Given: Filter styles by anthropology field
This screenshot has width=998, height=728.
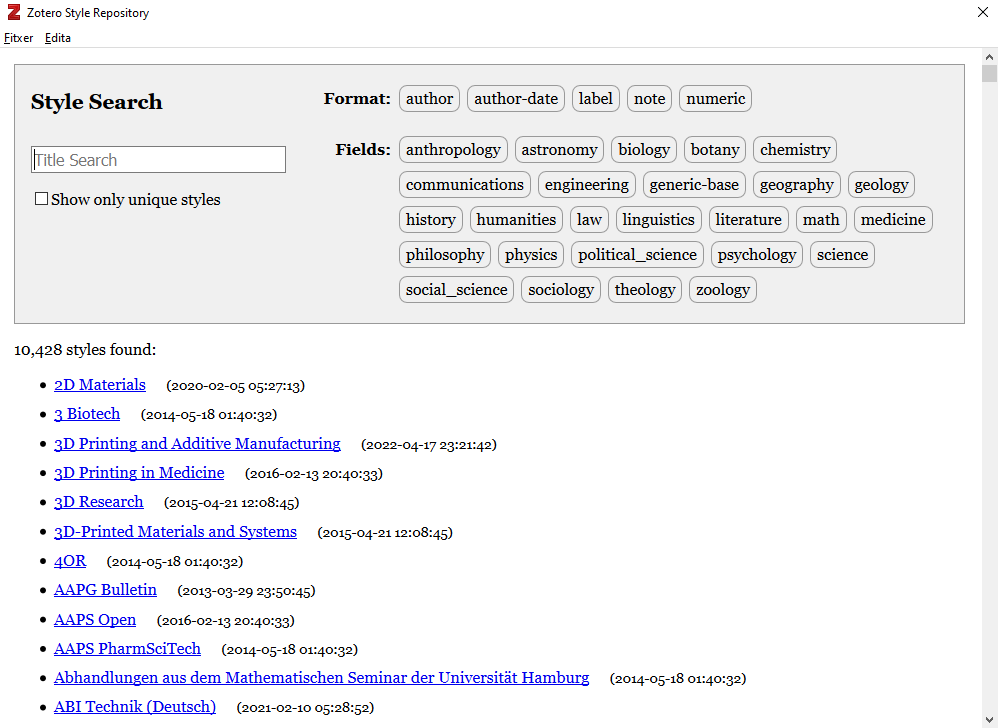Looking at the screenshot, I should click(453, 150).
